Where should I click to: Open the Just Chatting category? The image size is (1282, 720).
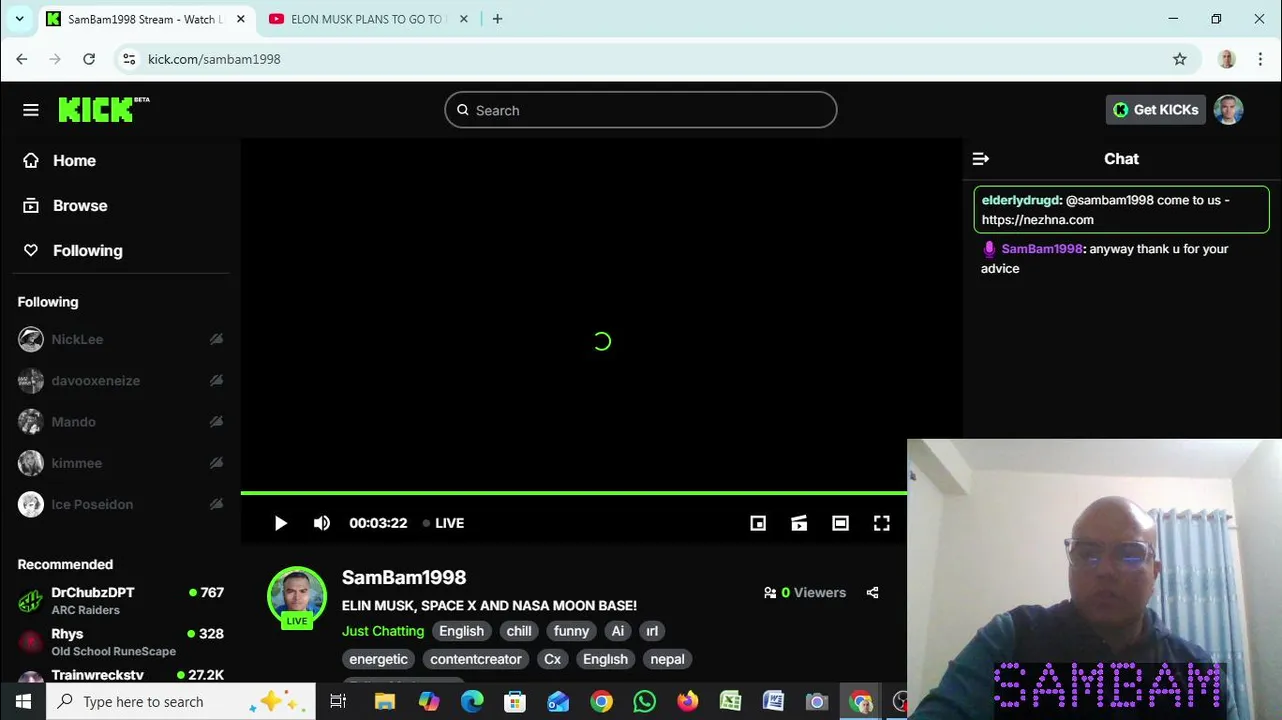click(383, 631)
